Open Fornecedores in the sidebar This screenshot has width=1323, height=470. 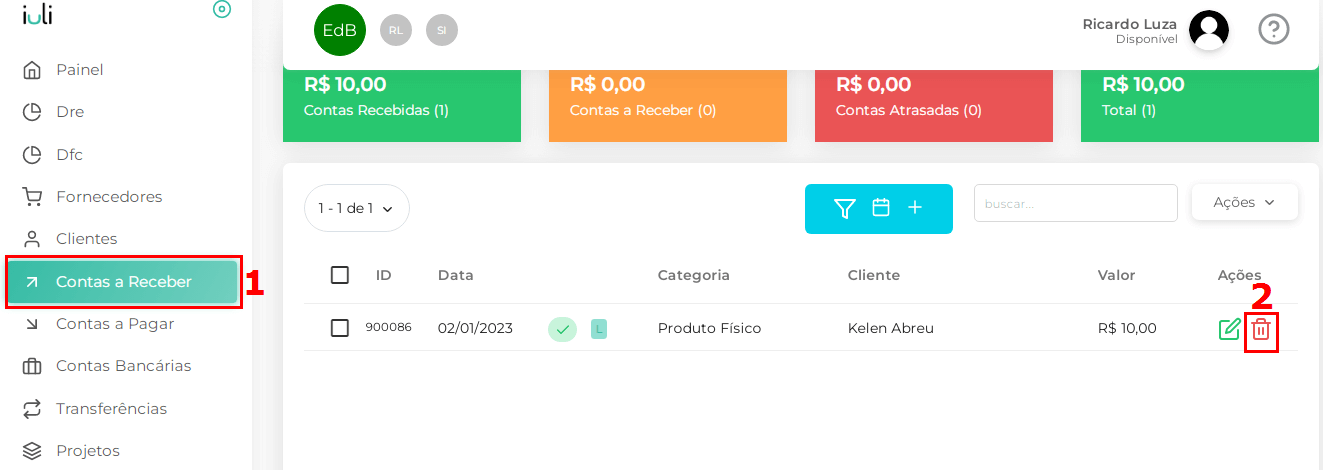(x=108, y=197)
